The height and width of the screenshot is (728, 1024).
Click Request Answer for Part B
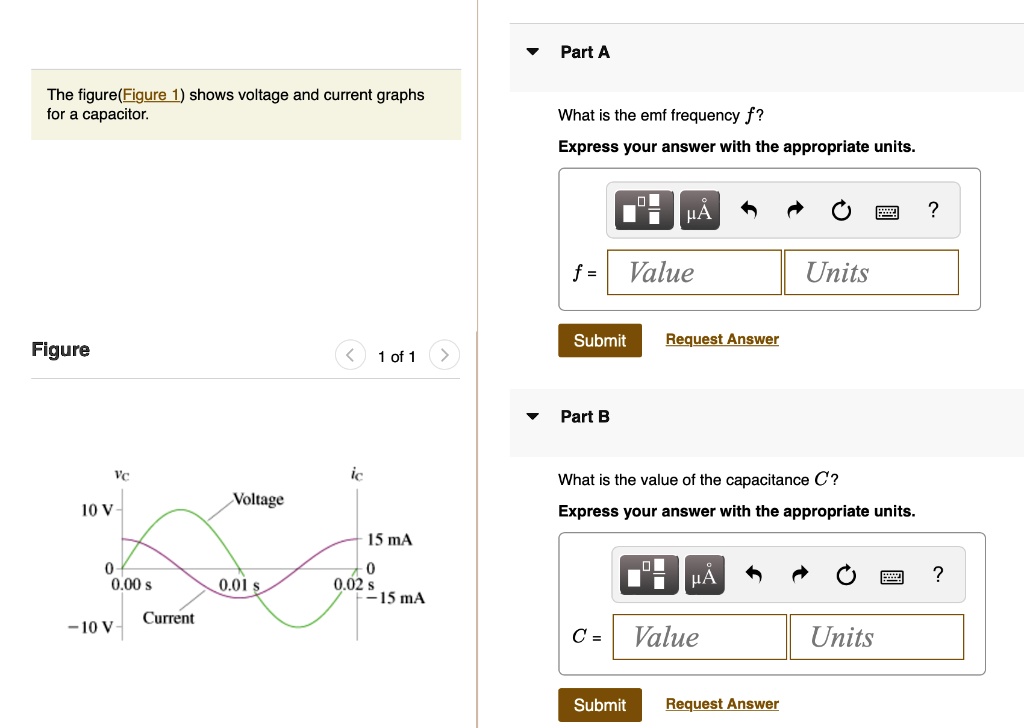tap(722, 704)
